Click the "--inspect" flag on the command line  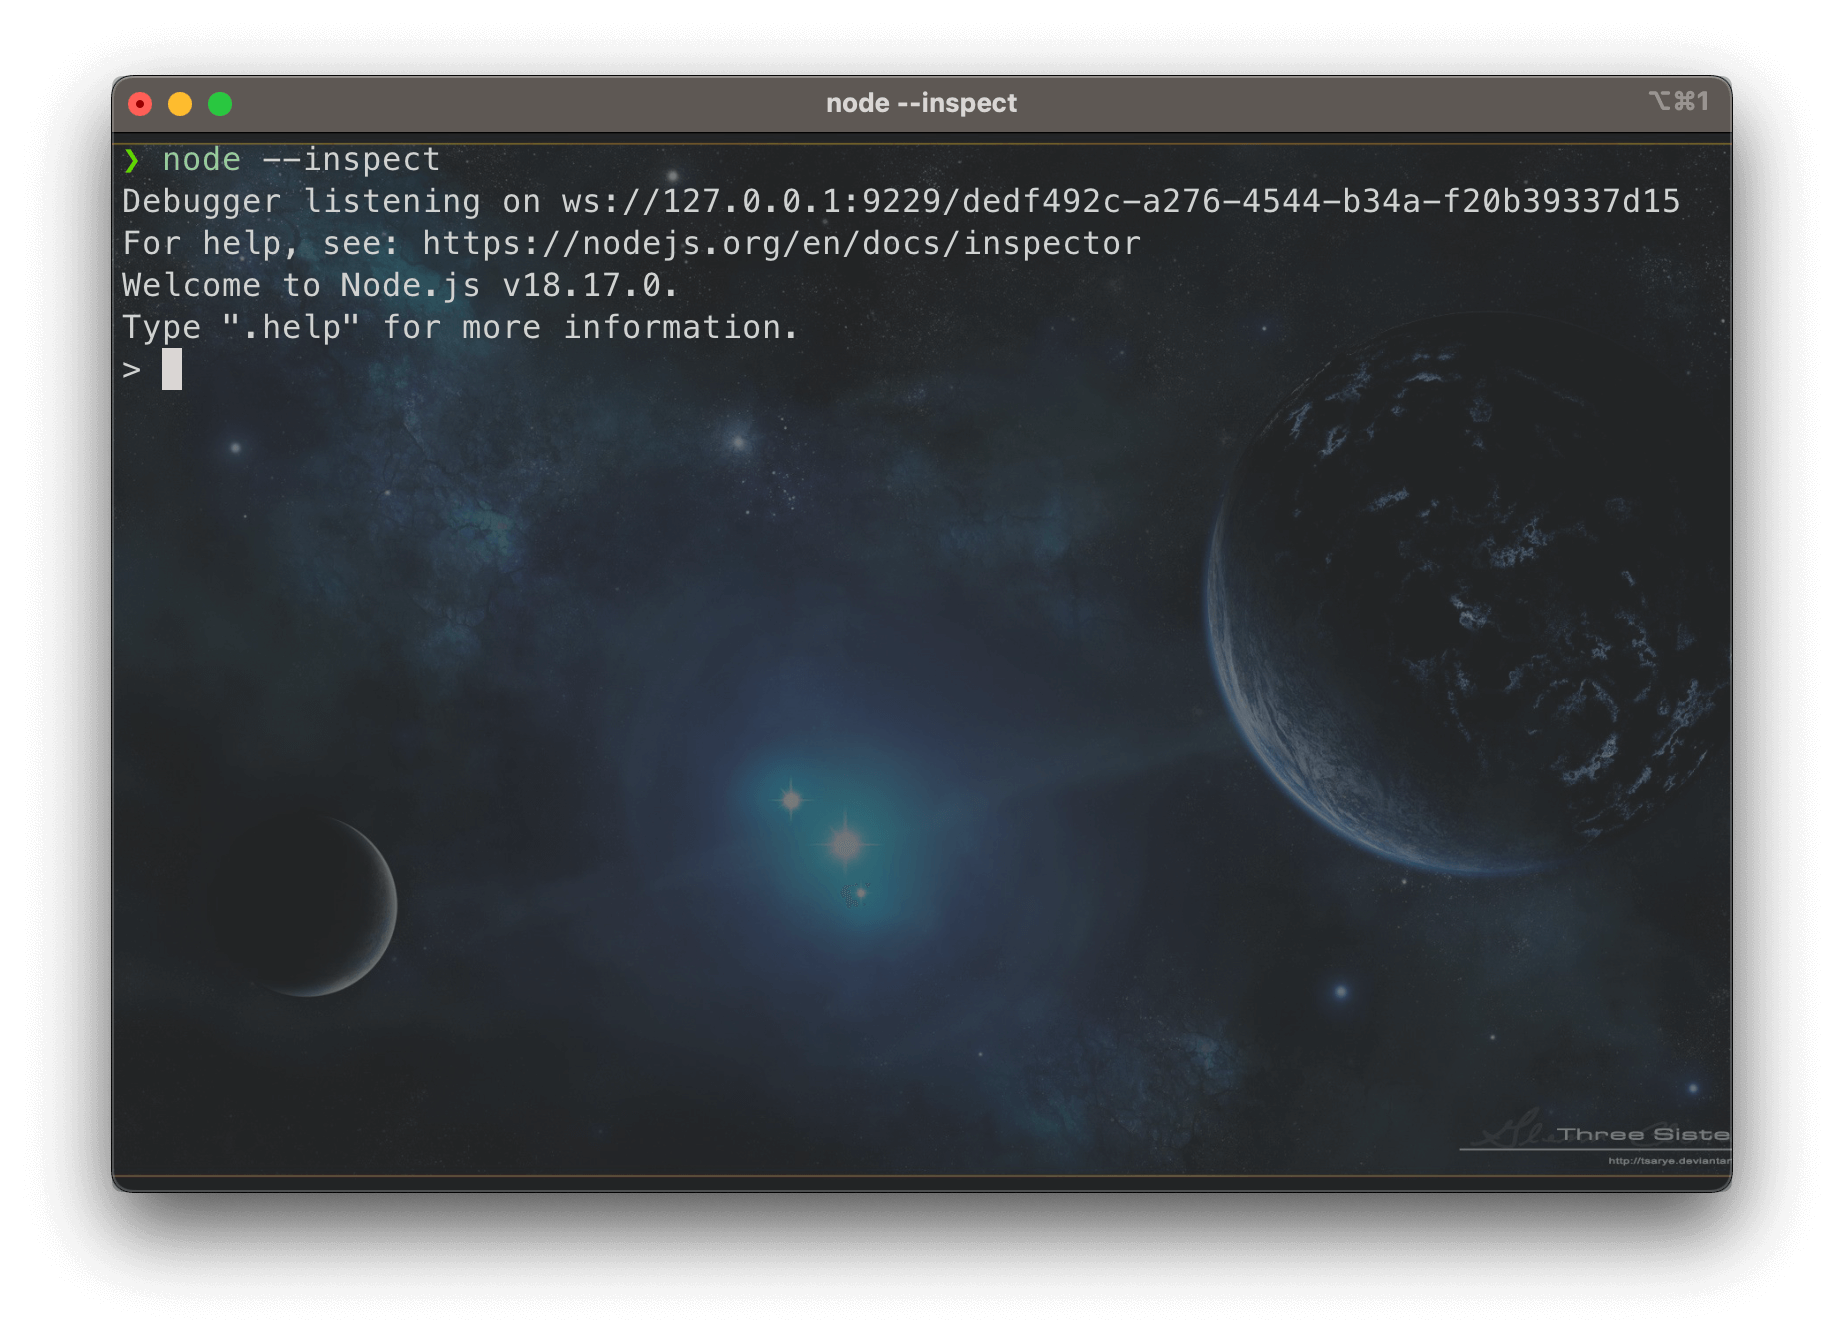351,160
